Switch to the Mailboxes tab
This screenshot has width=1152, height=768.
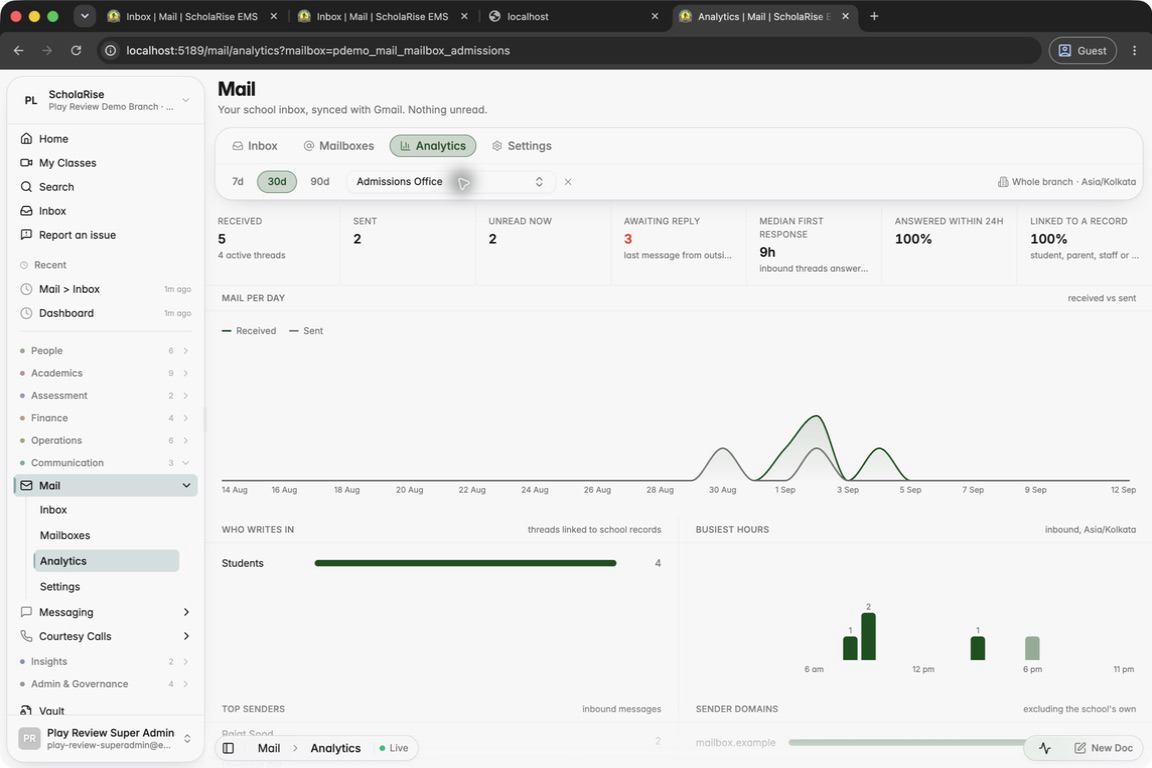339,146
